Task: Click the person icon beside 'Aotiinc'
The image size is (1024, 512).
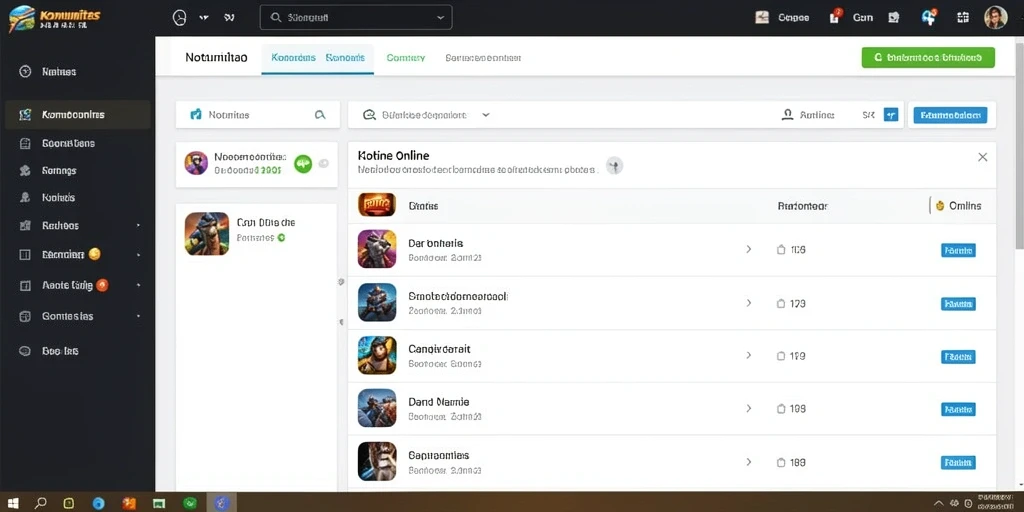Action: pos(788,115)
